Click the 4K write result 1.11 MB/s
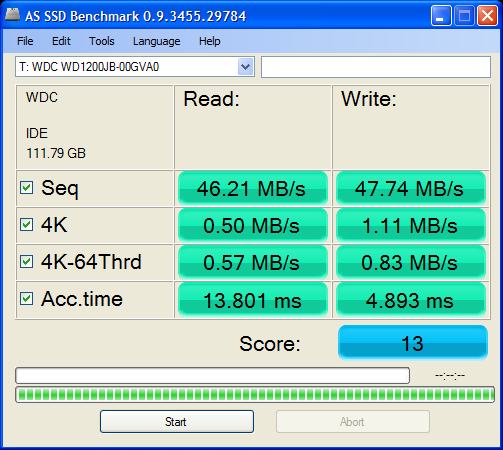 coord(411,225)
